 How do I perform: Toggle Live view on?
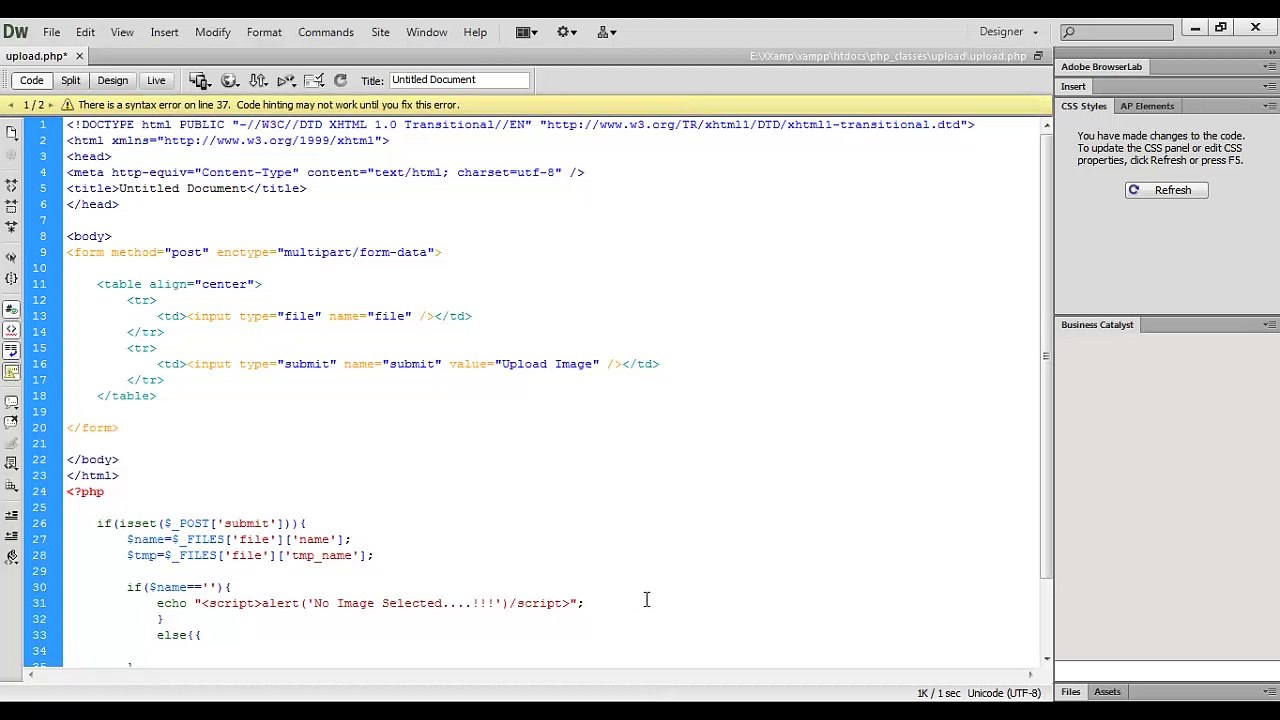point(156,80)
